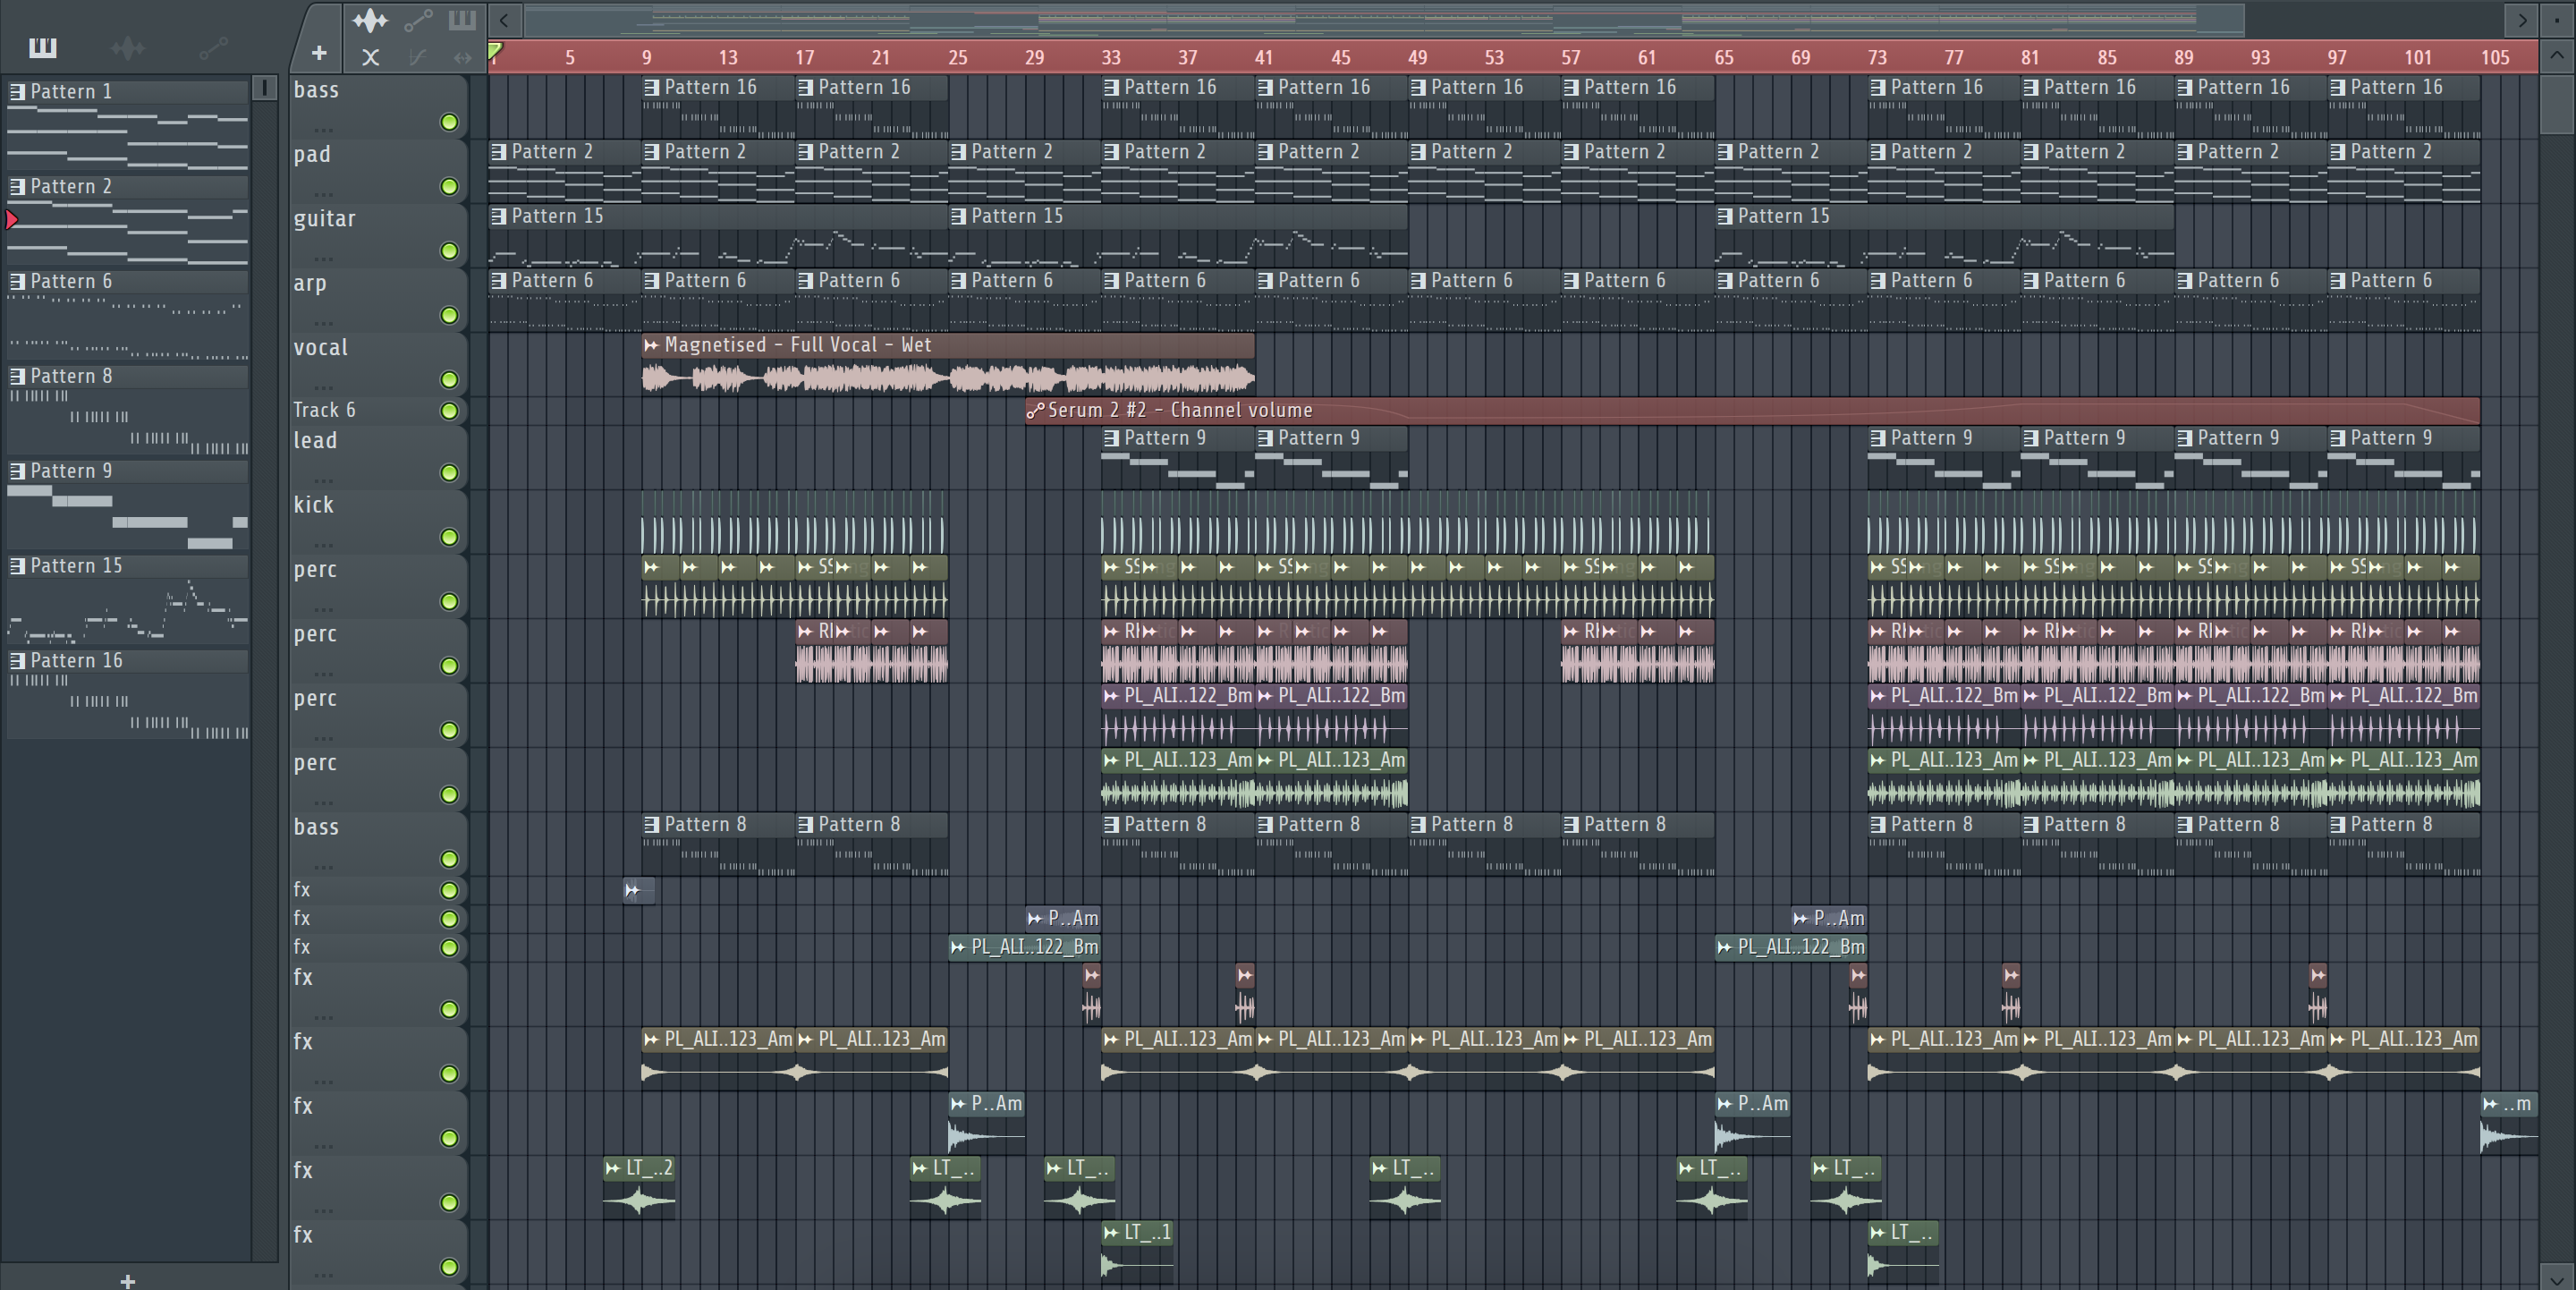Open the LT_..1 clip menu at bar 33
This screenshot has width=2576, height=1290.
tap(1111, 1233)
